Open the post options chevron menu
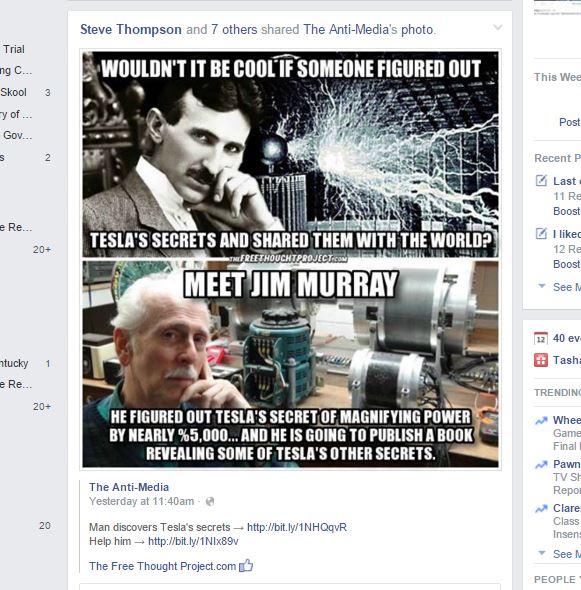The width and height of the screenshot is (581, 590). [497, 27]
